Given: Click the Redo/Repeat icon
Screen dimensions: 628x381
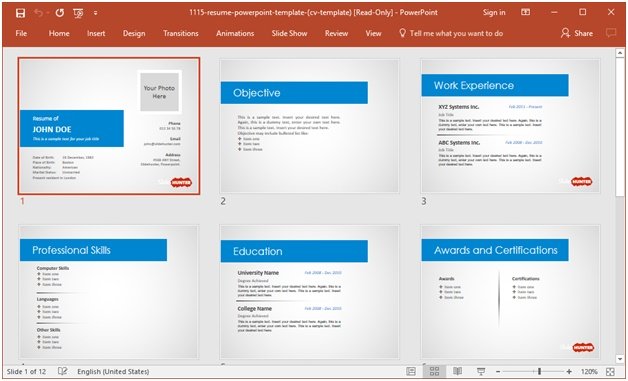Looking at the screenshot, I should click(60, 13).
